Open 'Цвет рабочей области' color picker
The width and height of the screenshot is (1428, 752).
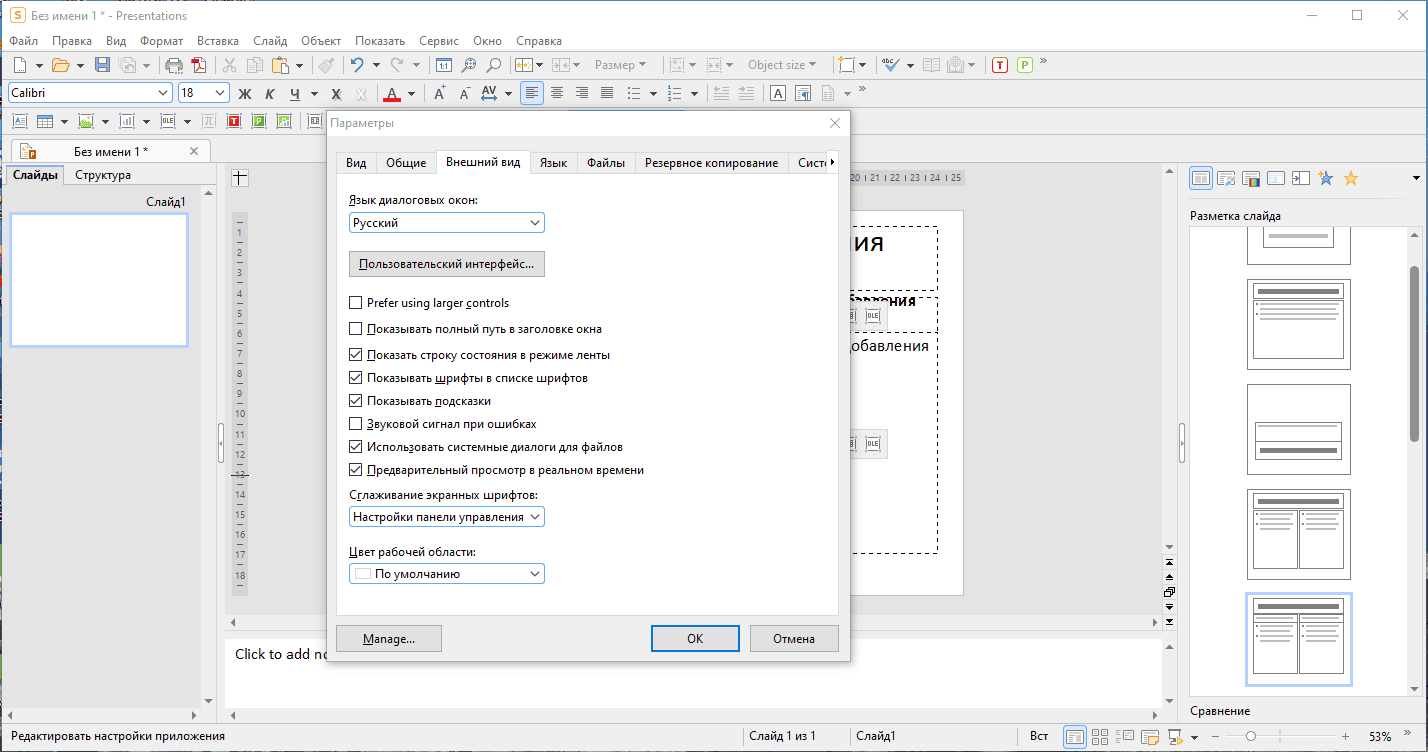(x=447, y=574)
